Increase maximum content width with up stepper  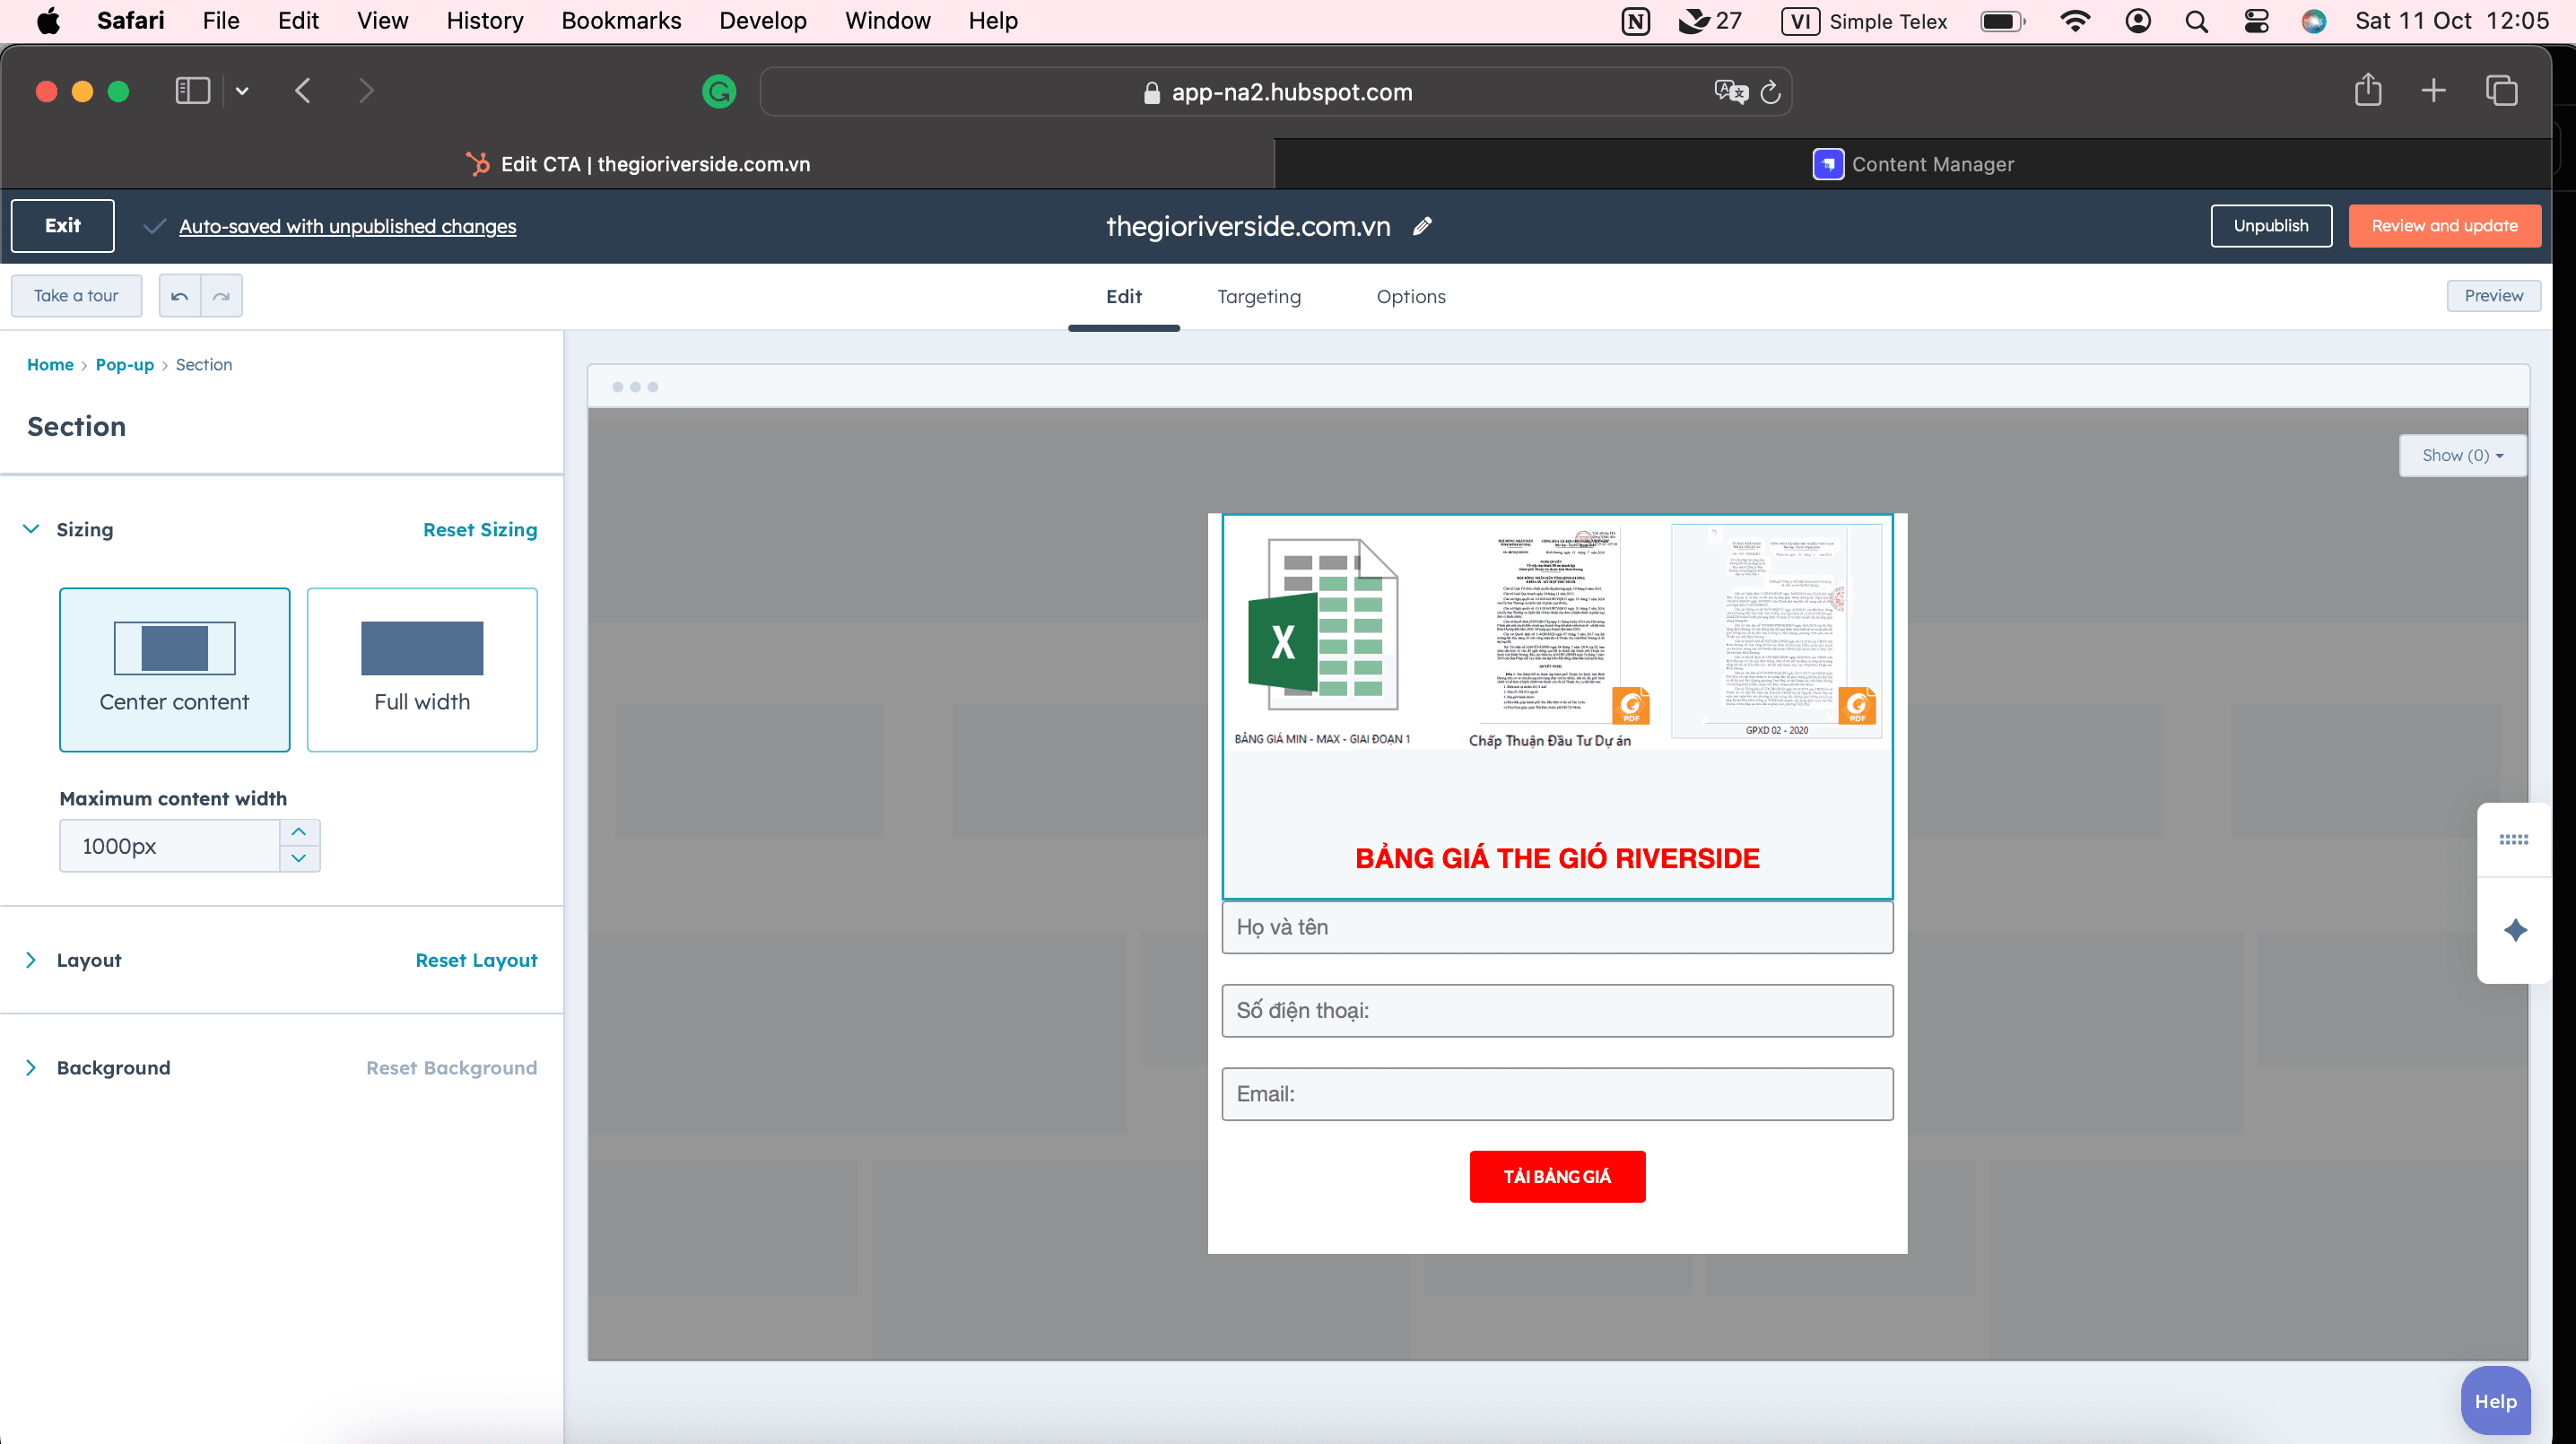(x=299, y=832)
